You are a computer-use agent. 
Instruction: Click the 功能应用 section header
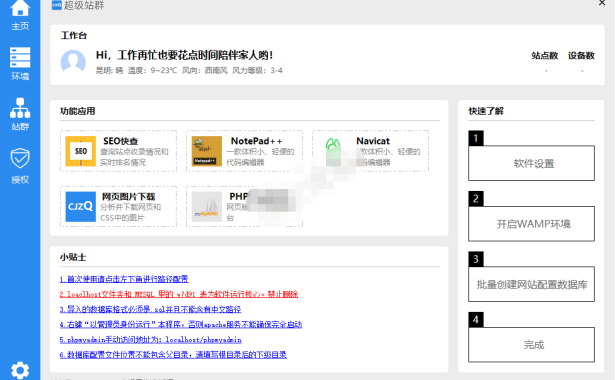point(77,111)
